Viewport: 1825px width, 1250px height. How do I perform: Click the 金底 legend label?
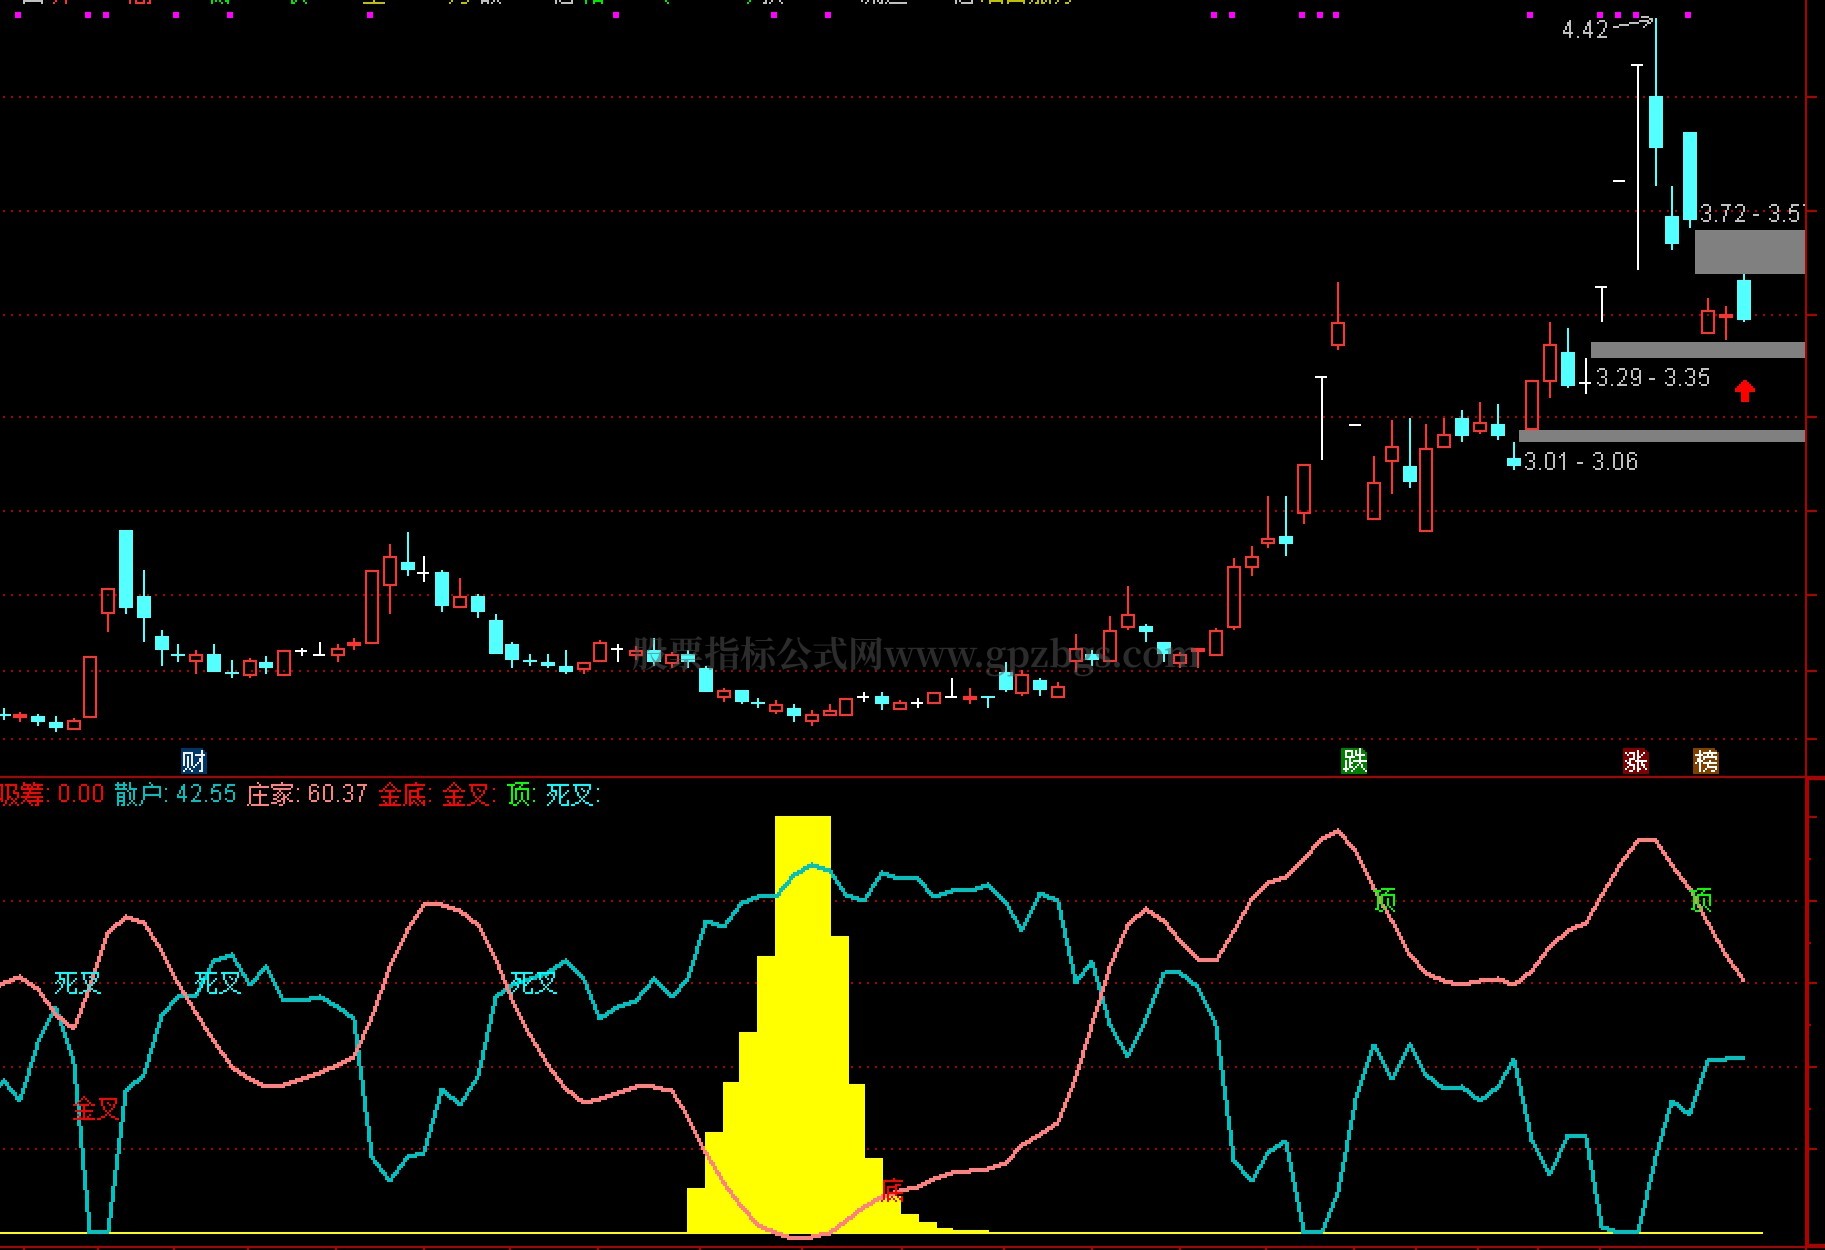(405, 795)
